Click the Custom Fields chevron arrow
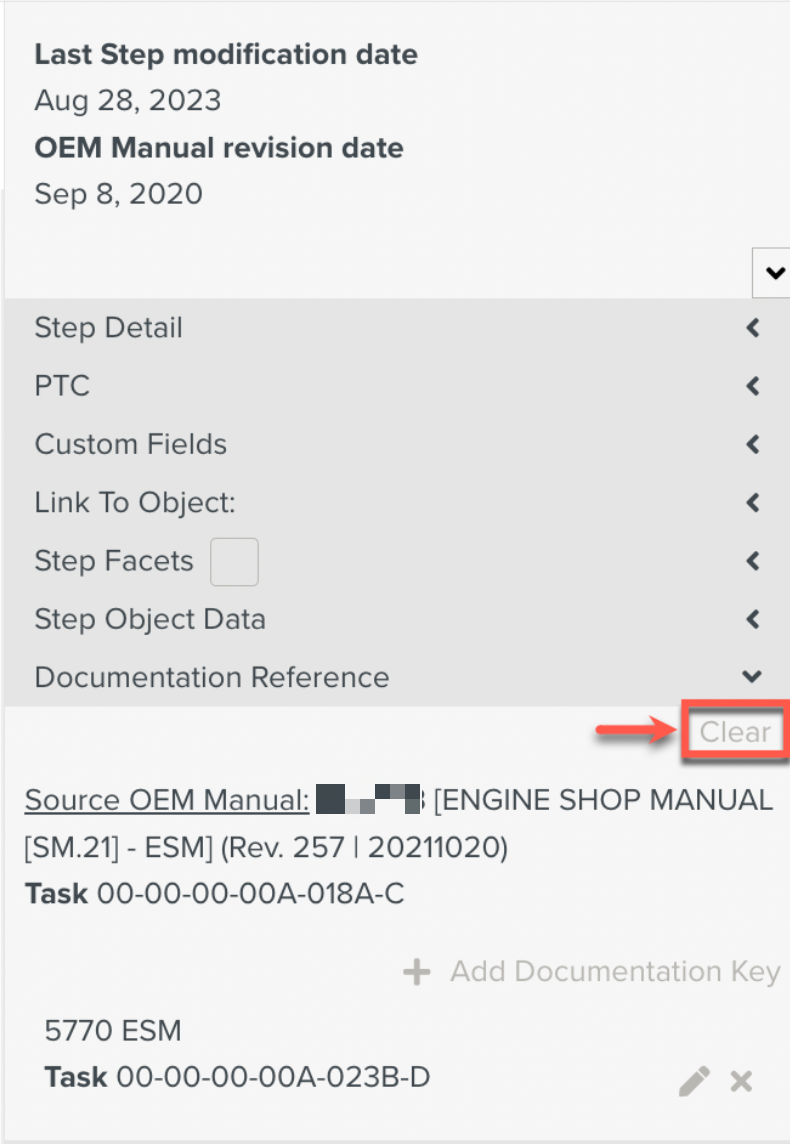 [753, 444]
